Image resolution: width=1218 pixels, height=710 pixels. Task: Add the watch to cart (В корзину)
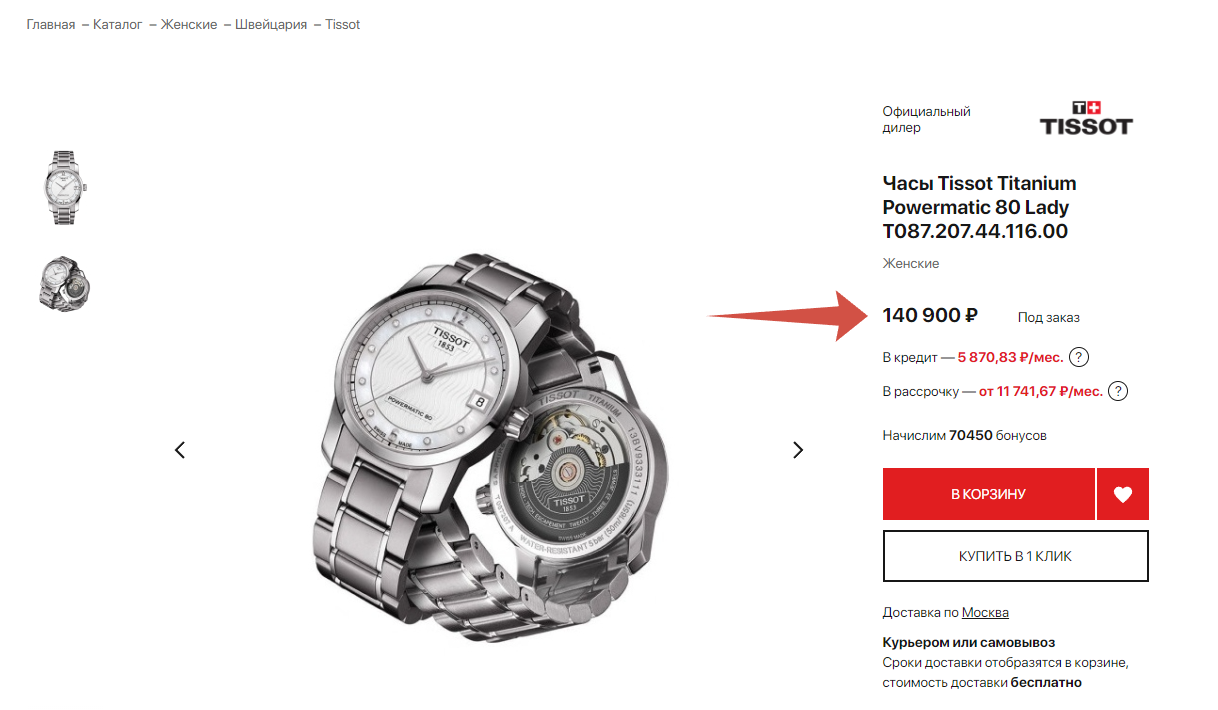pos(988,494)
